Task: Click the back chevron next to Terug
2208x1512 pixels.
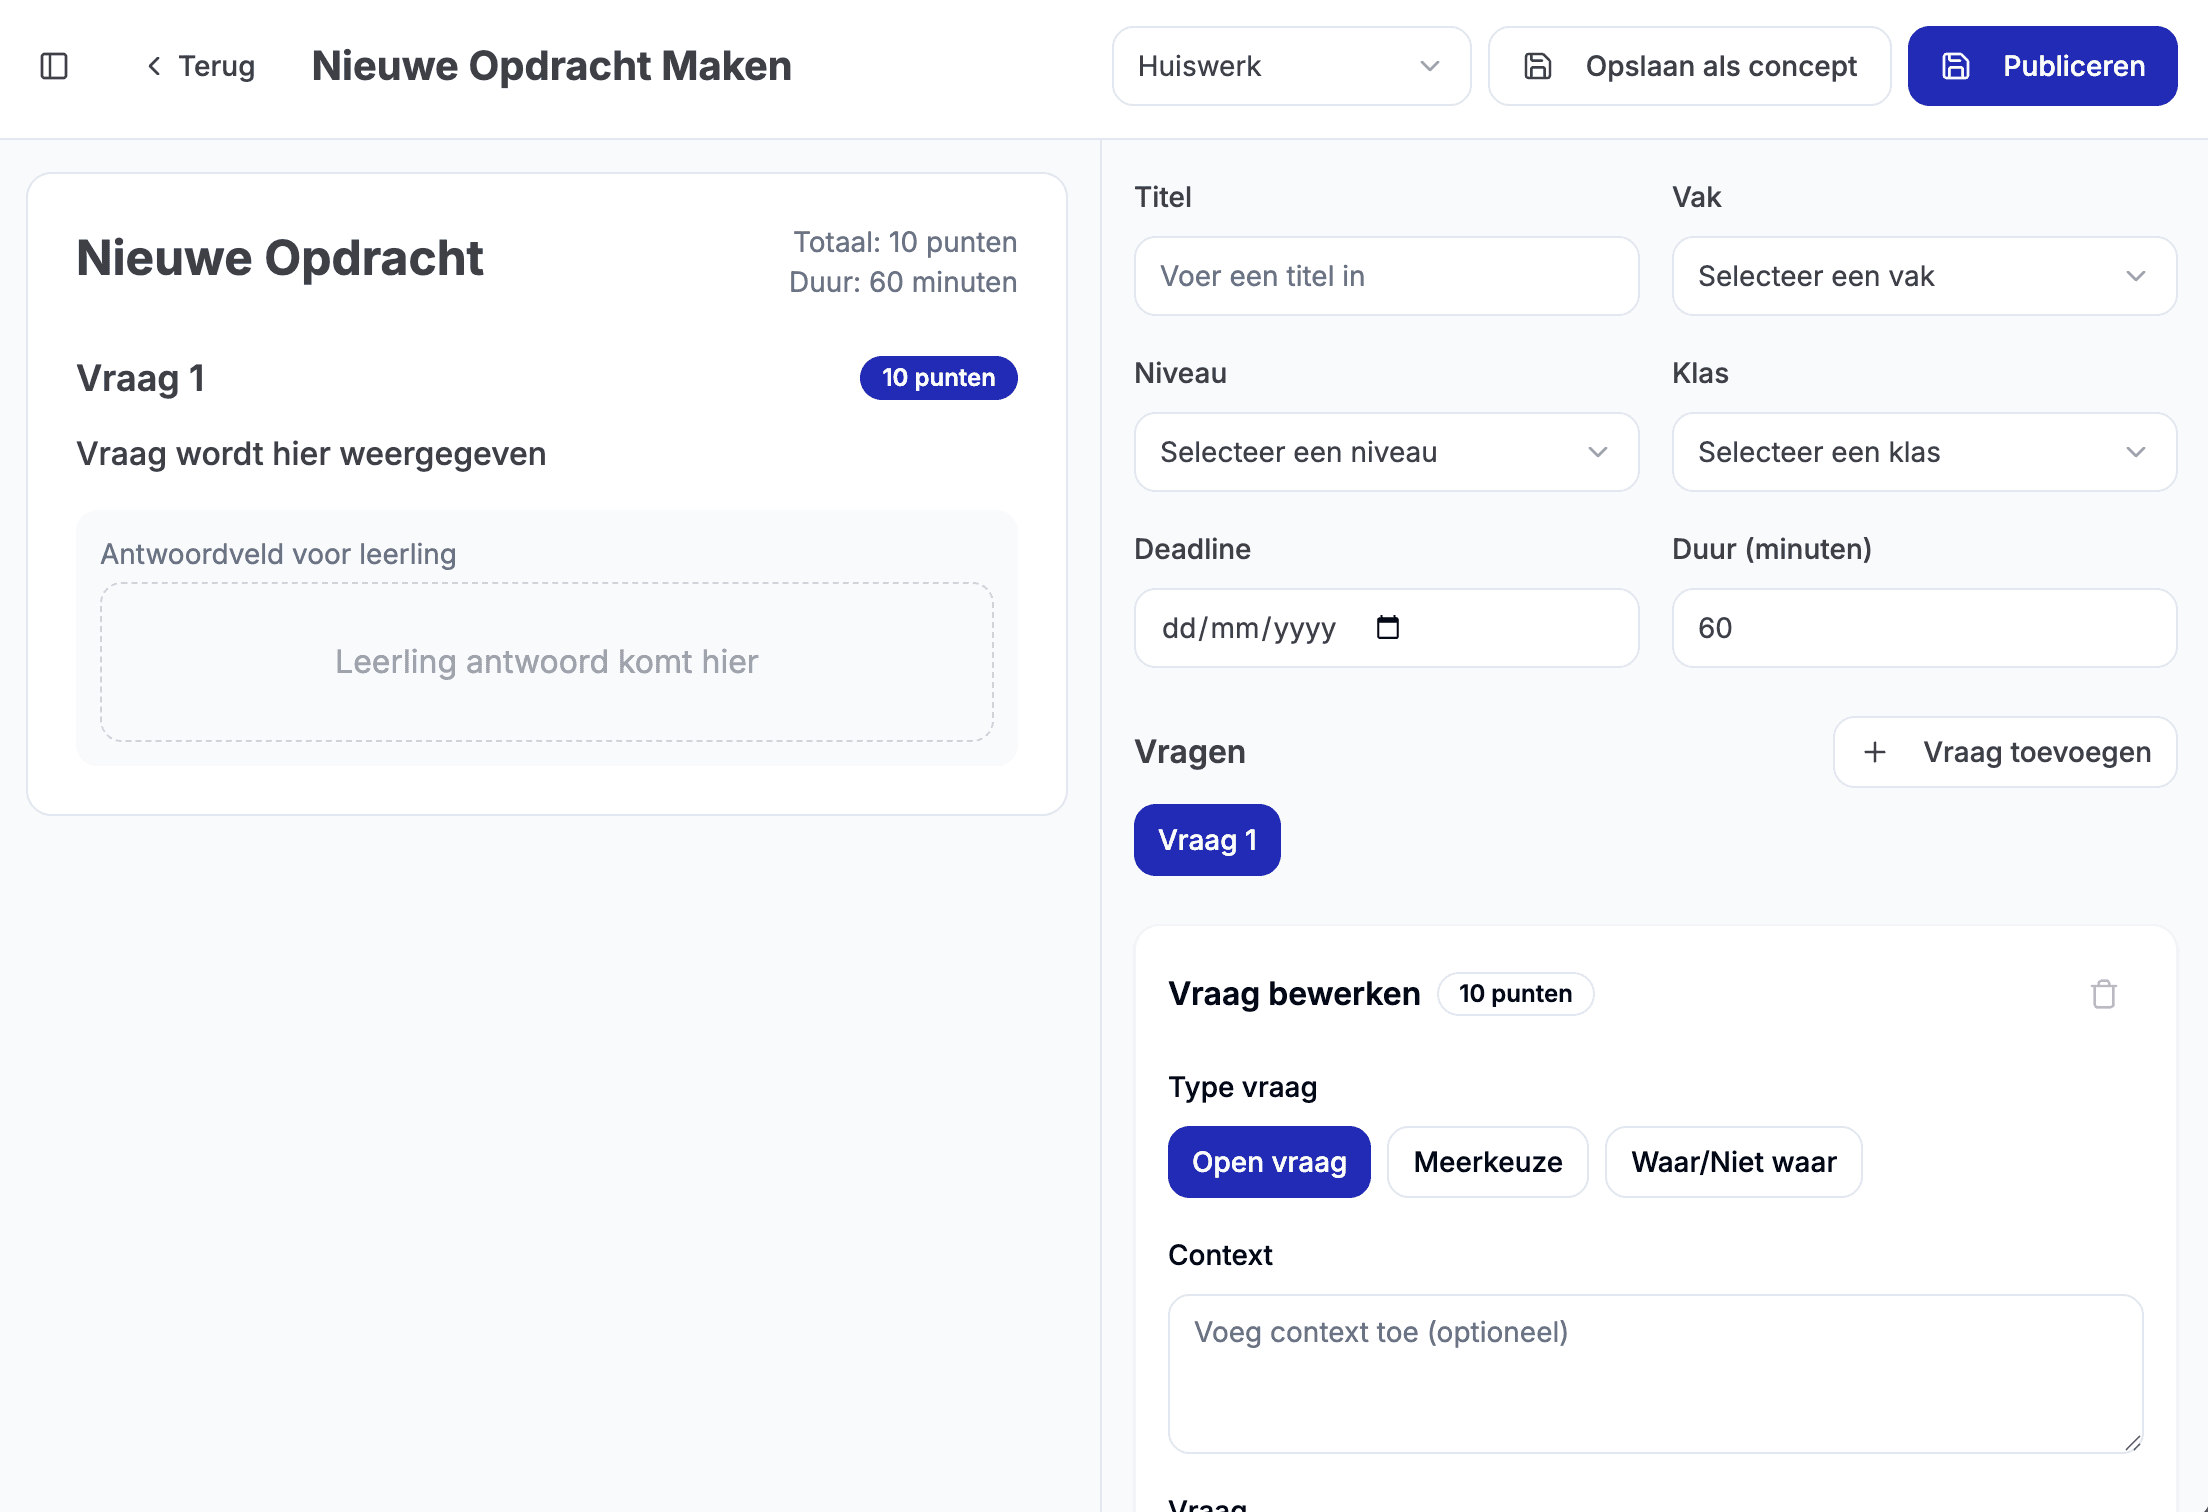Action: pos(154,66)
